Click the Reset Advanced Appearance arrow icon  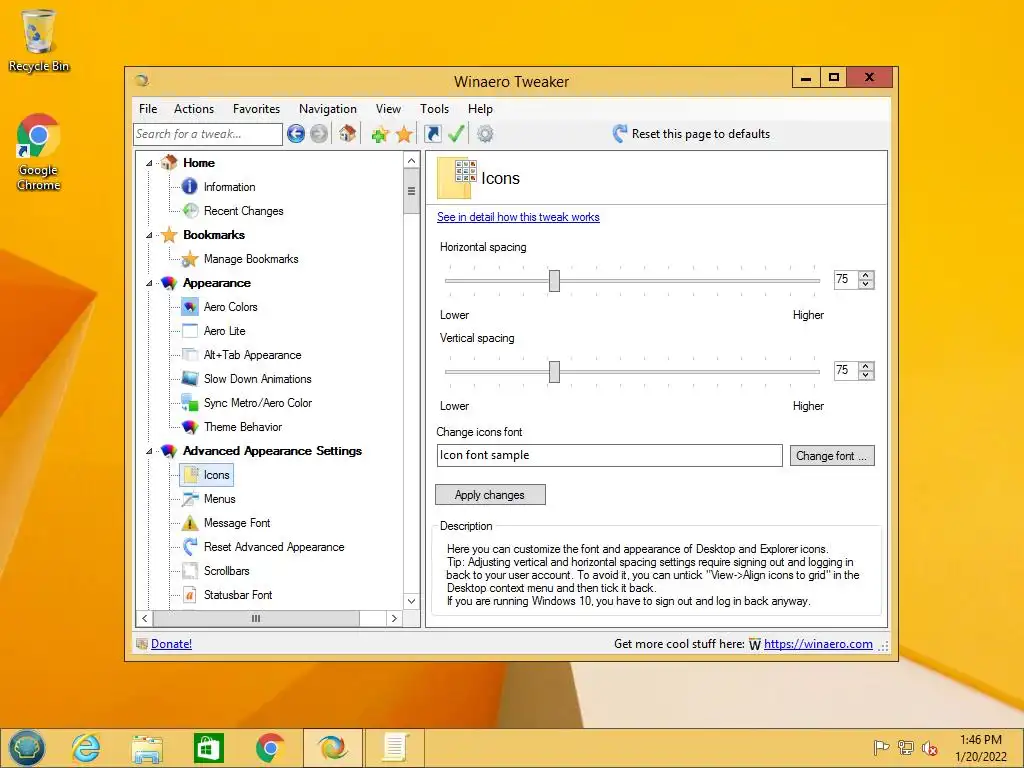pyautogui.click(x=190, y=547)
